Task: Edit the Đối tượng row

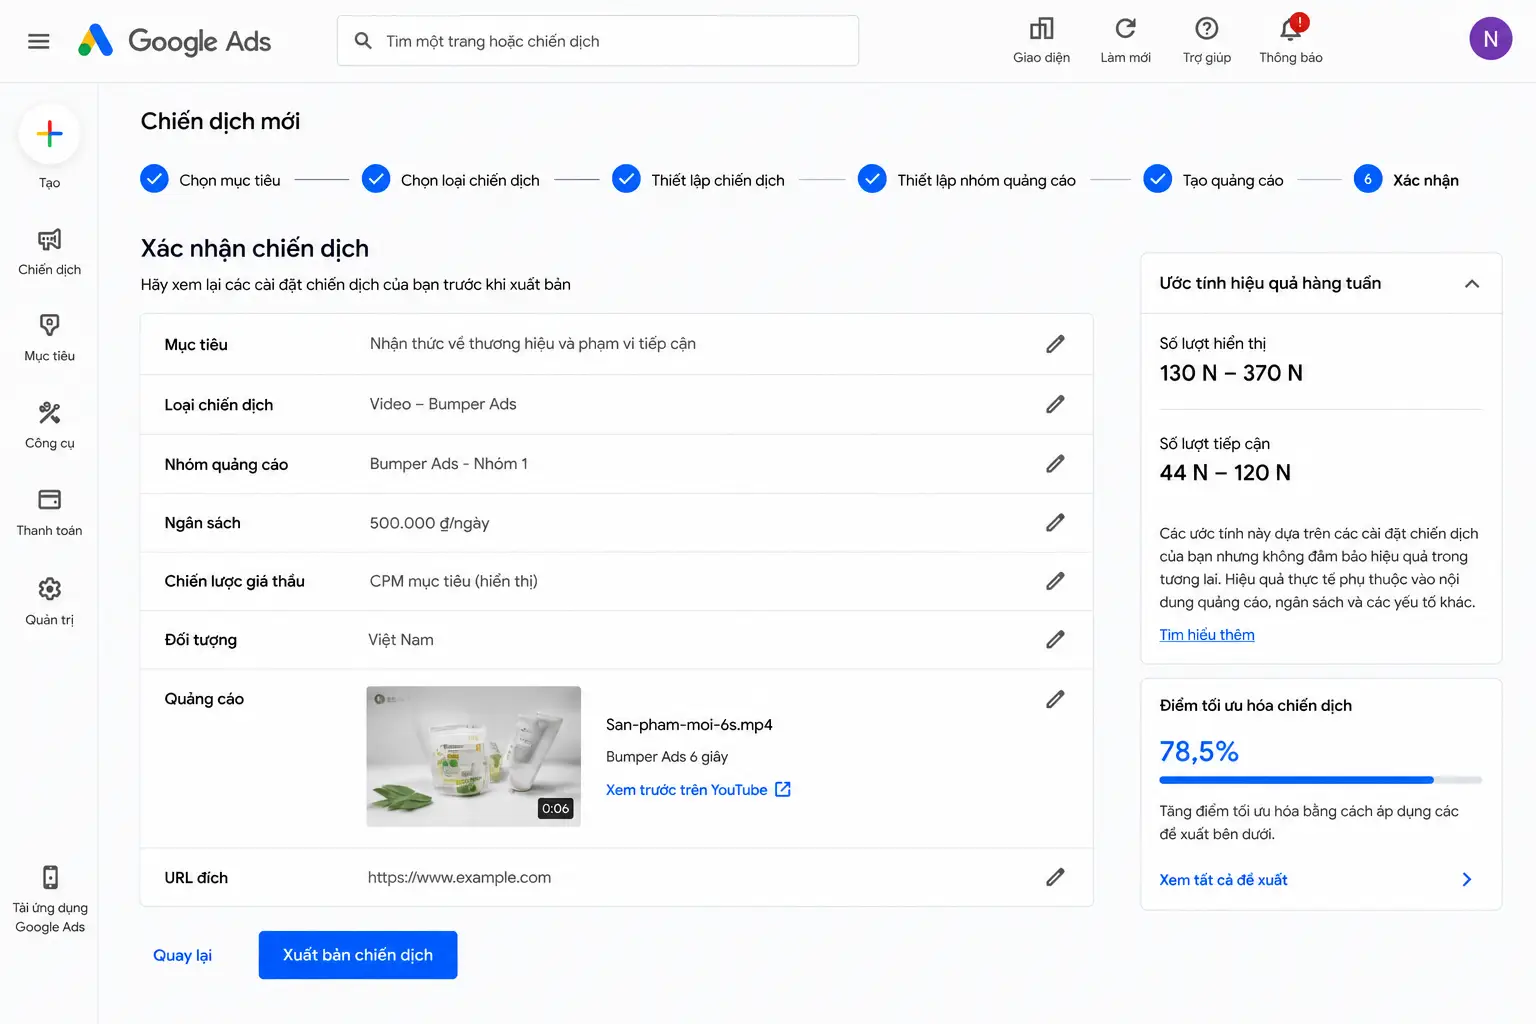Action: point(1055,640)
